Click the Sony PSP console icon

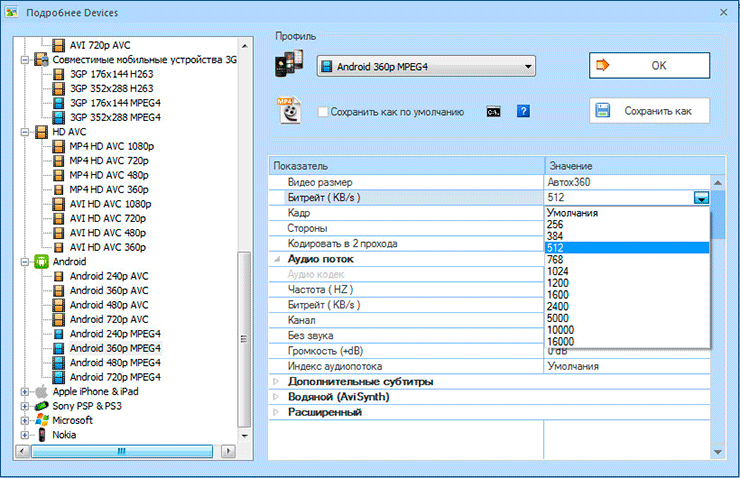point(42,406)
